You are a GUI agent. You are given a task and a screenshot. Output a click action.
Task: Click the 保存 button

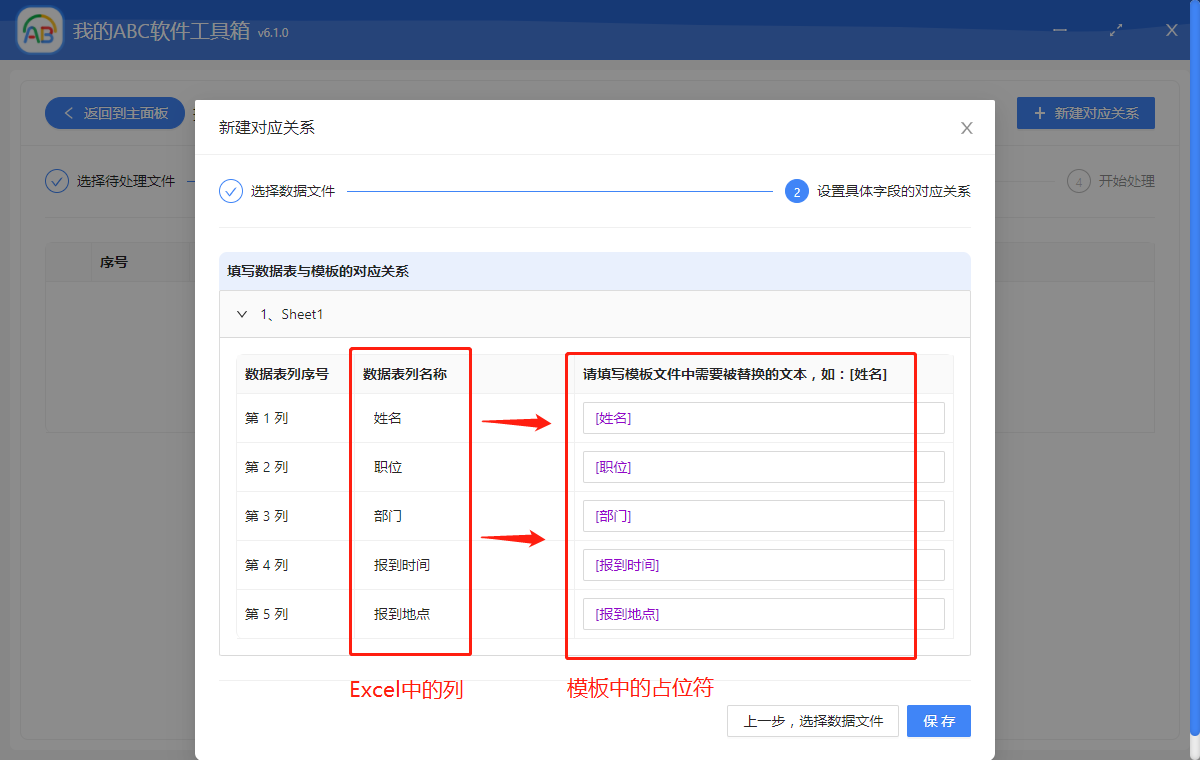tap(938, 721)
